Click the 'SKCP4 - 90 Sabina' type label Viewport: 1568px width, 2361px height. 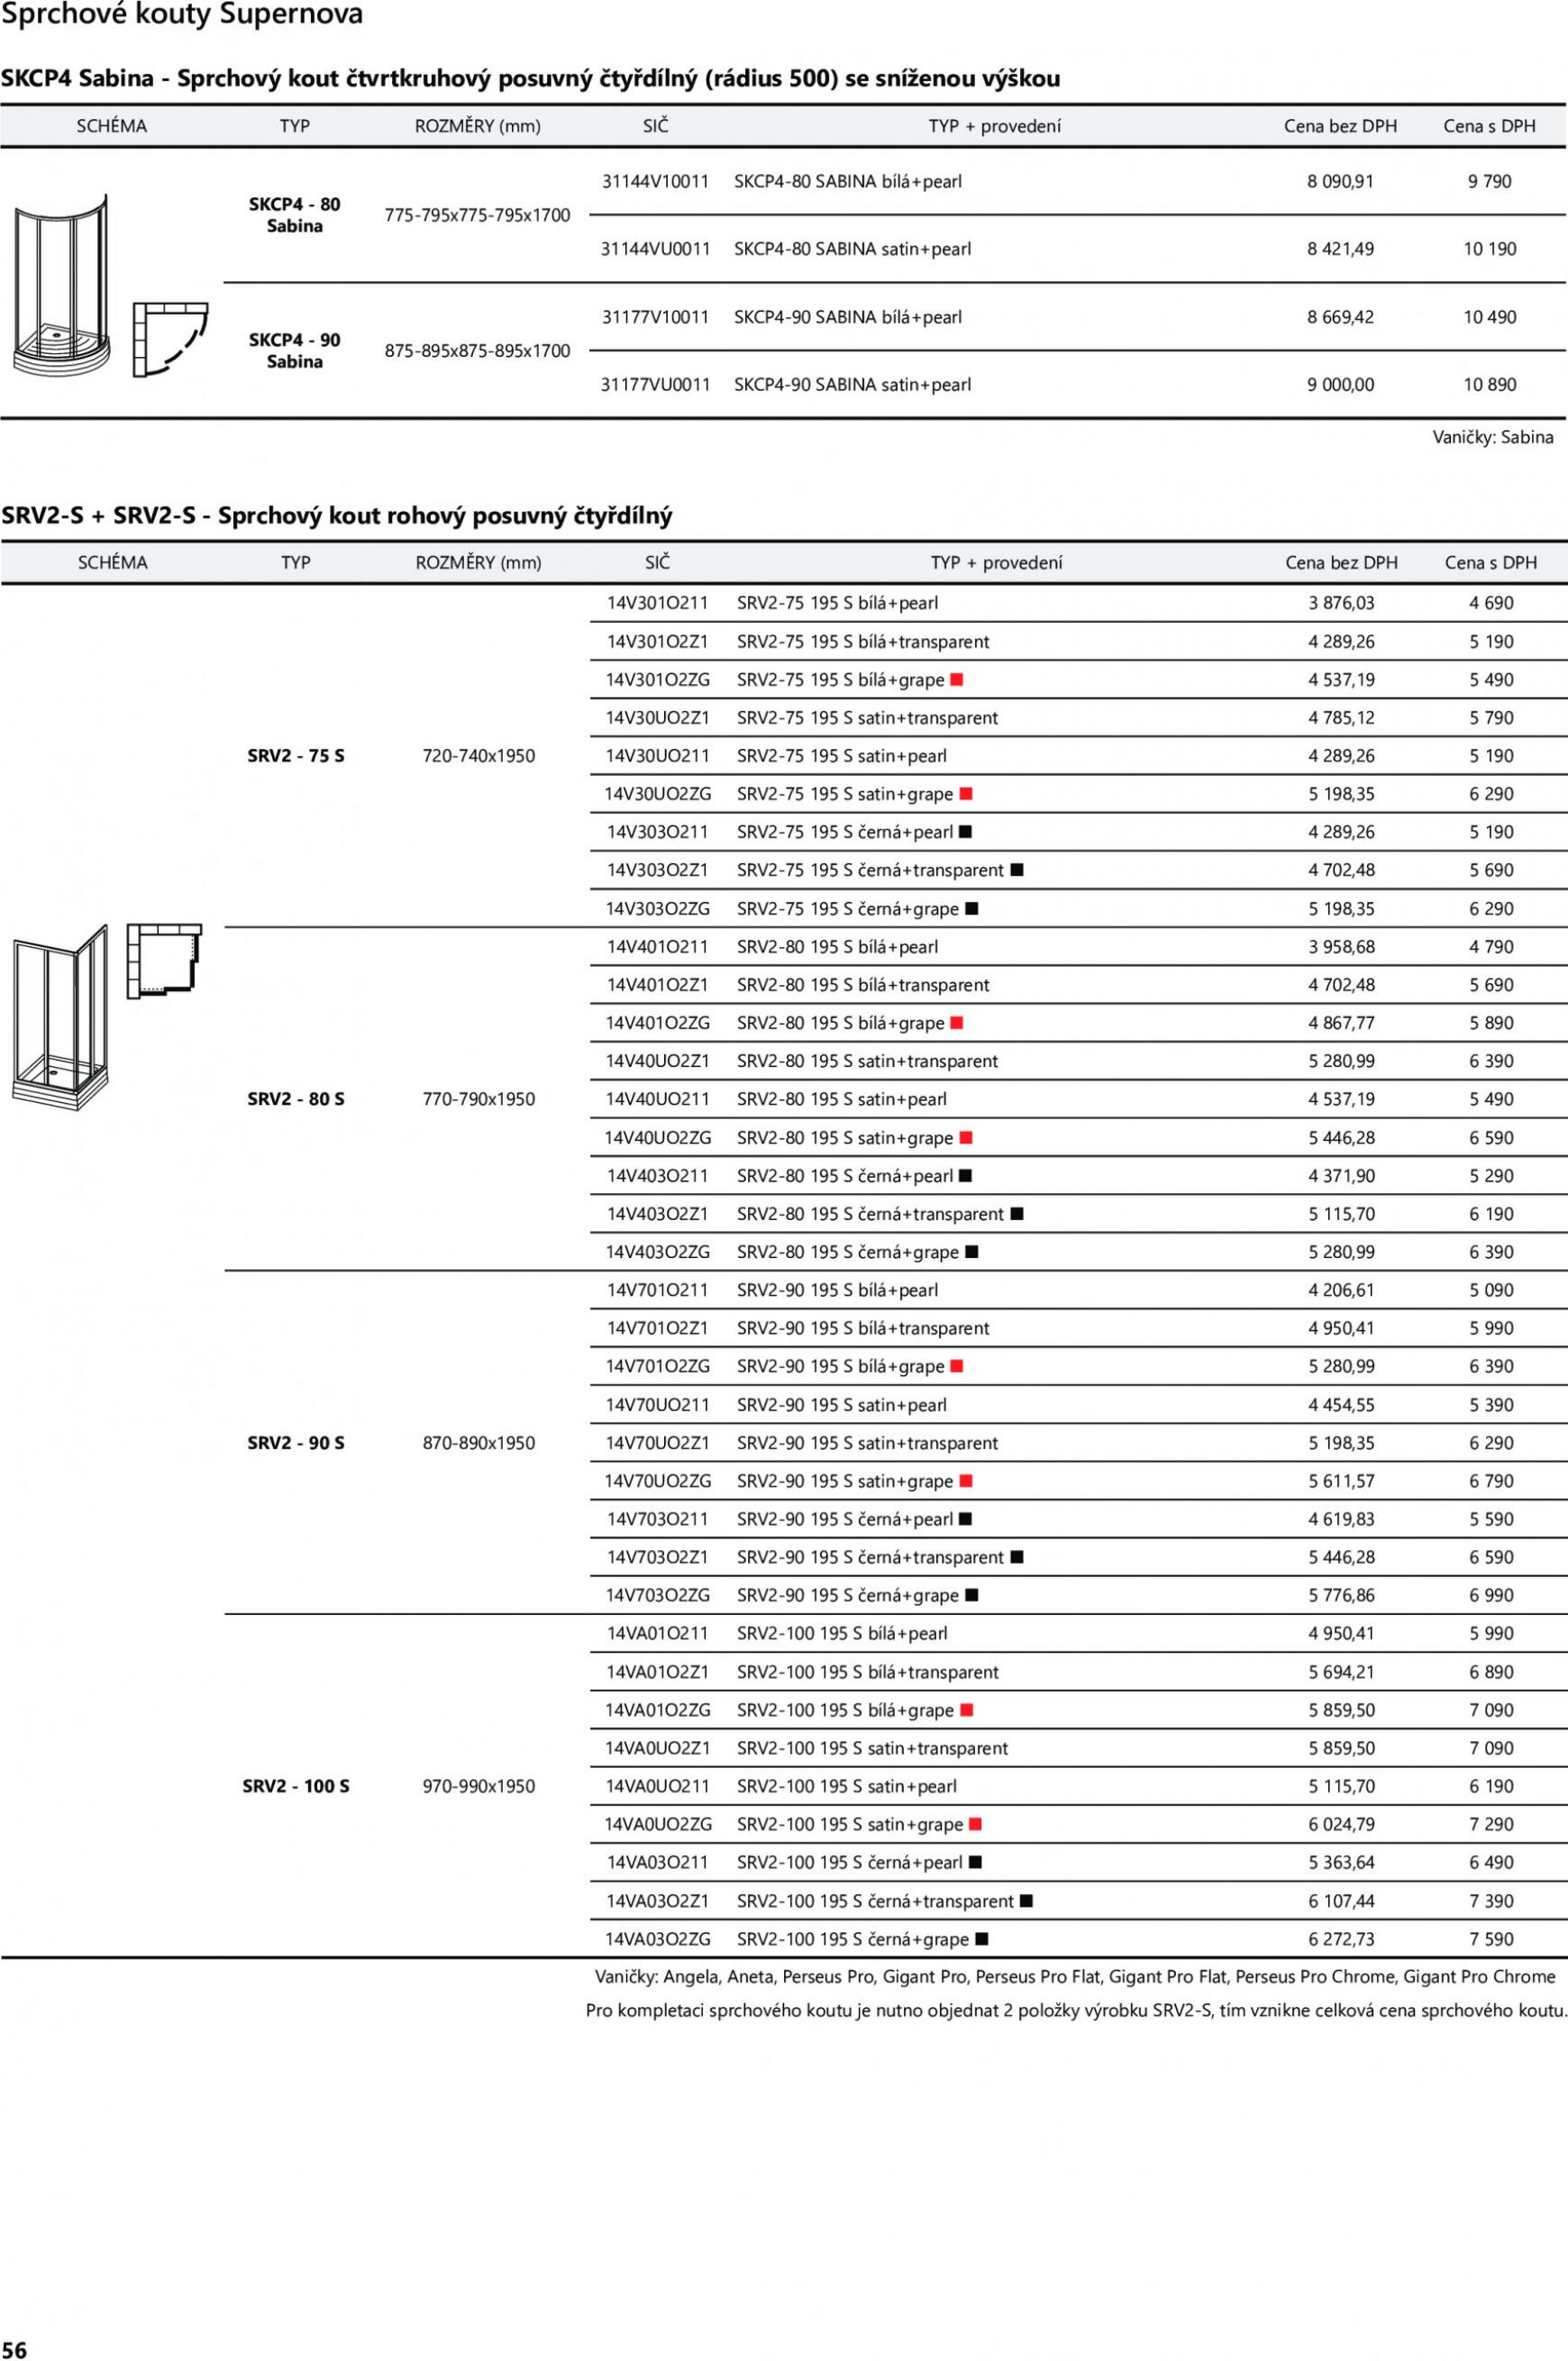pyautogui.click(x=294, y=351)
